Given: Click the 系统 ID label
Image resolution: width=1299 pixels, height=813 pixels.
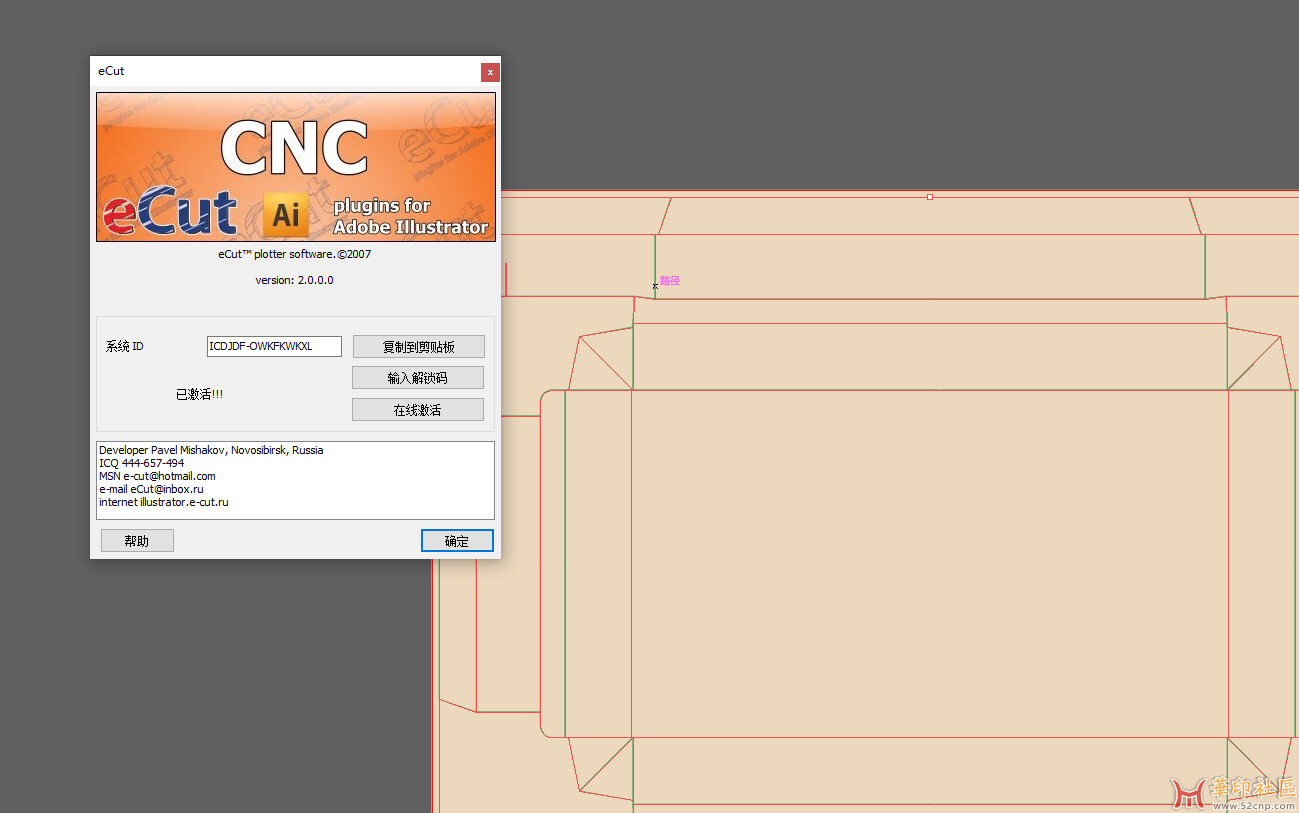Looking at the screenshot, I should click(x=125, y=346).
